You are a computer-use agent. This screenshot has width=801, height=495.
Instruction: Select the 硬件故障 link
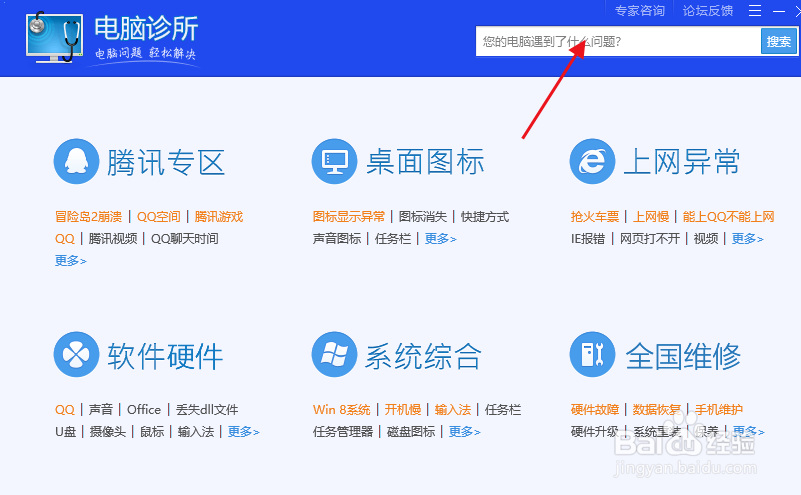pyautogui.click(x=595, y=410)
